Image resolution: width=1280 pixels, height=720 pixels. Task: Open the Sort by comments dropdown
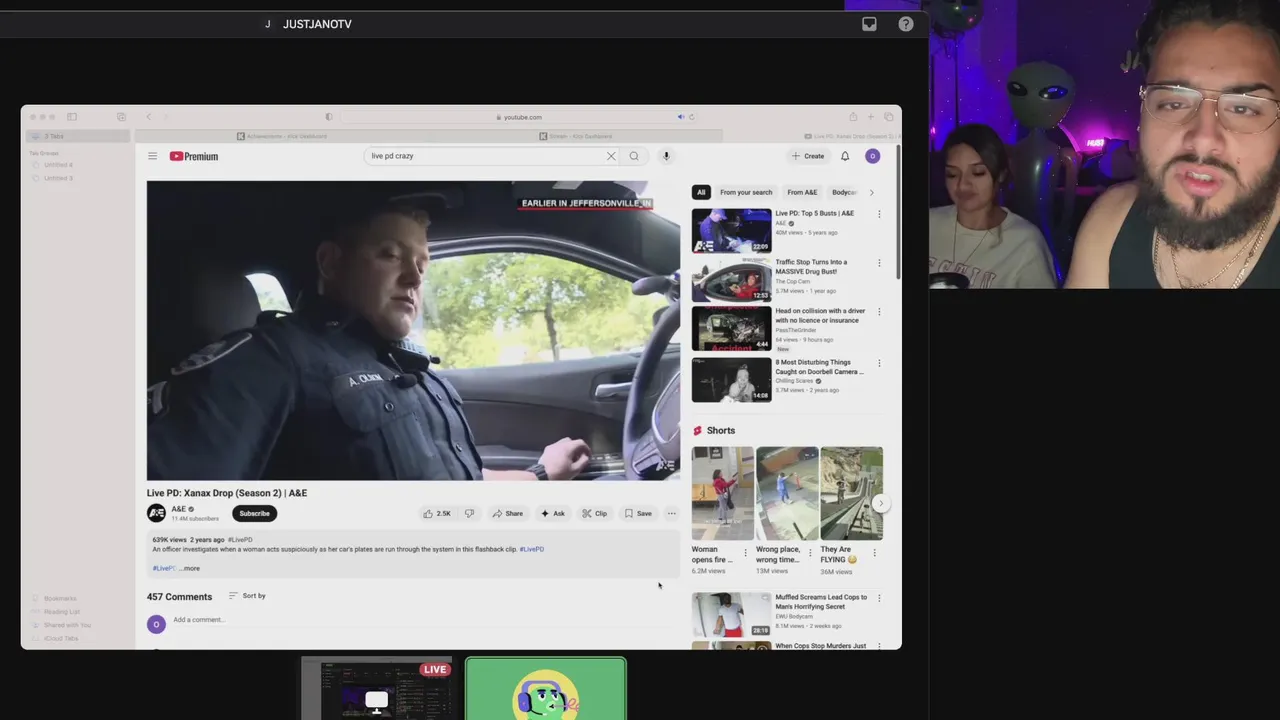pos(247,596)
